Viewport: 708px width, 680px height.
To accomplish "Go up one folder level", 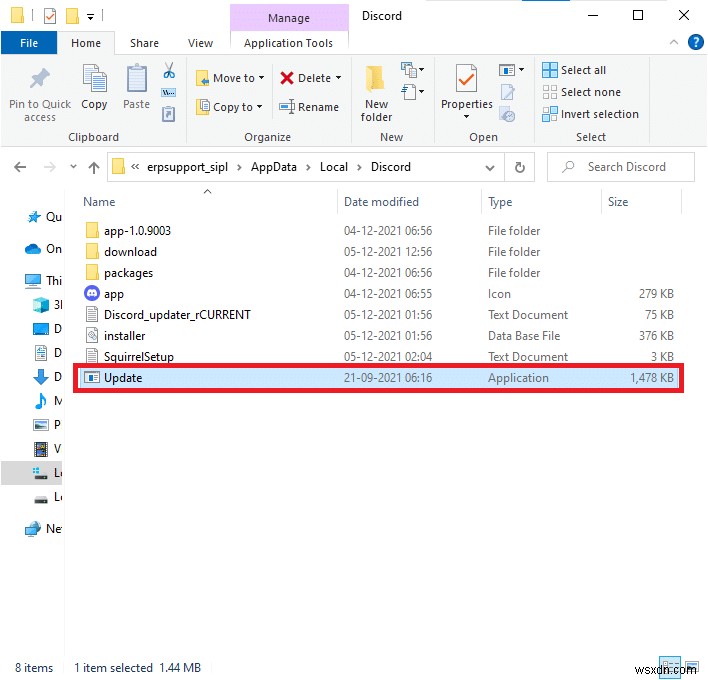I will click(94, 168).
